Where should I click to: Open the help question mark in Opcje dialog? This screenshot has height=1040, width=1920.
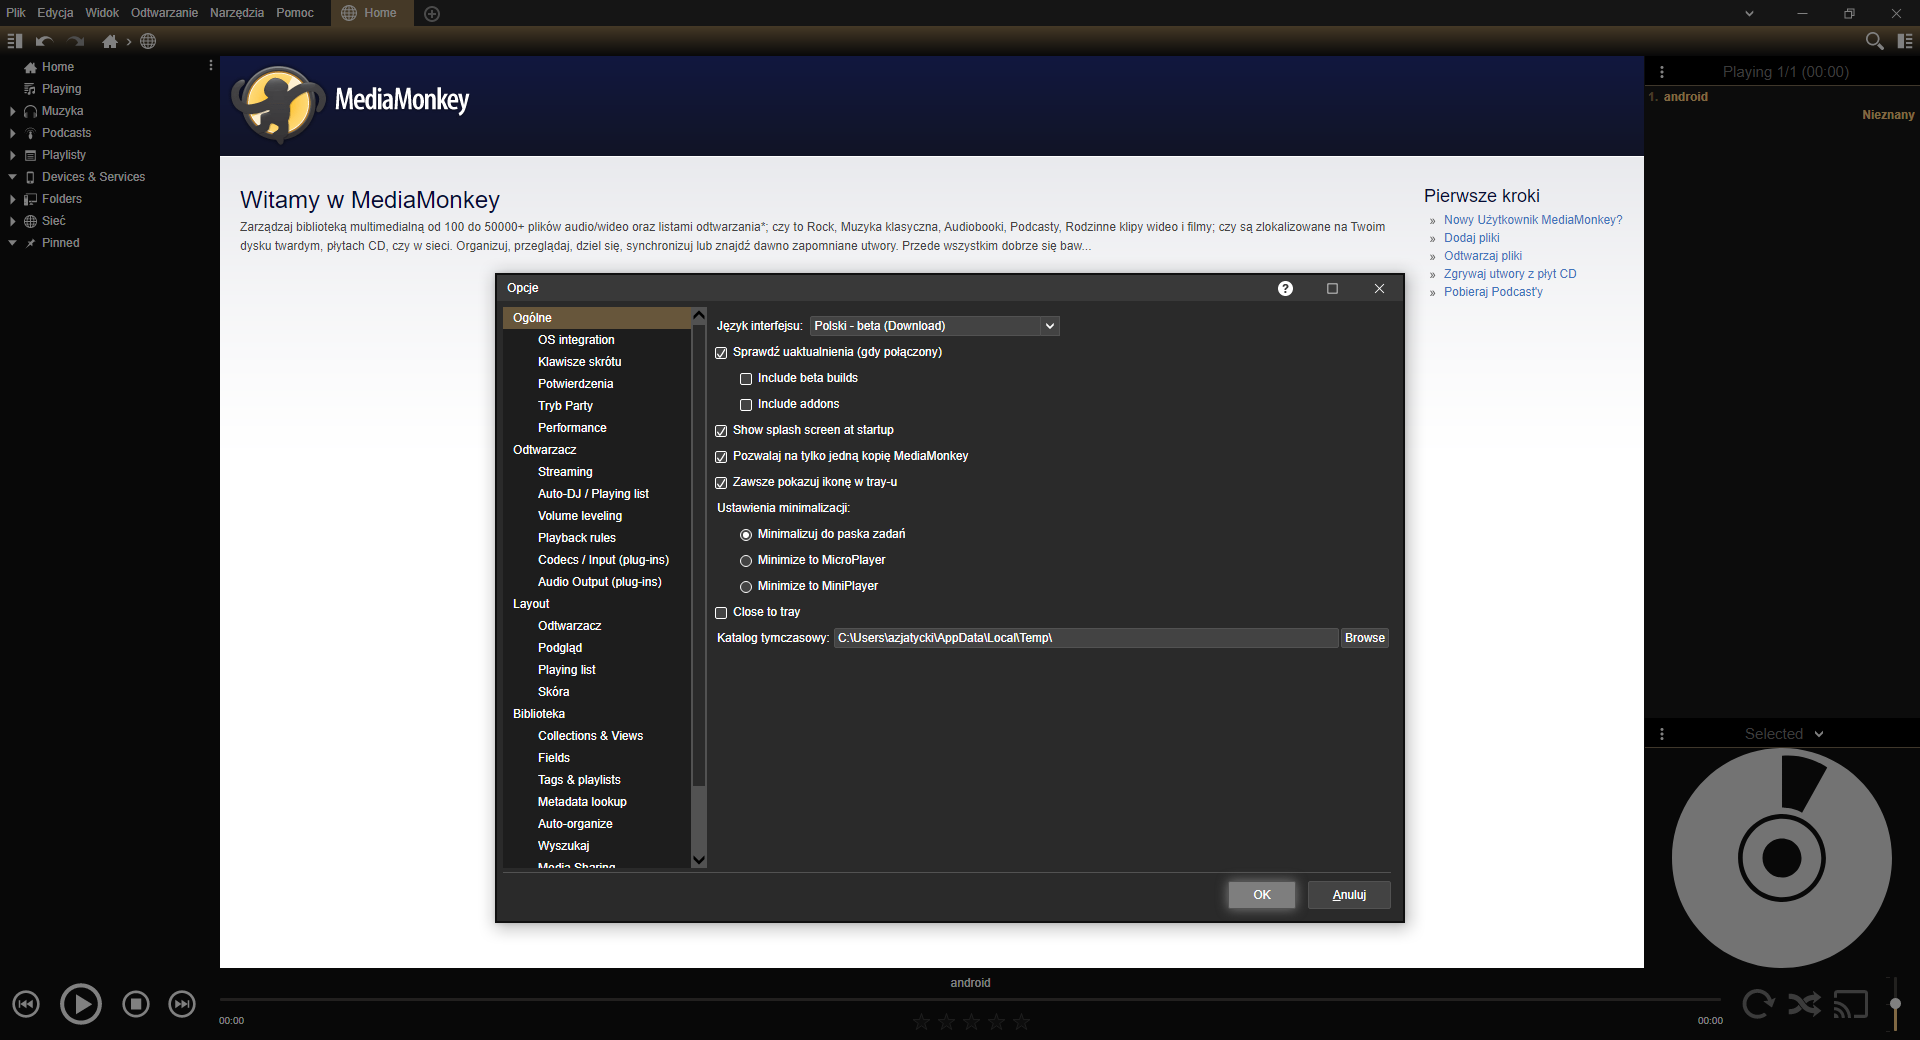(1285, 288)
